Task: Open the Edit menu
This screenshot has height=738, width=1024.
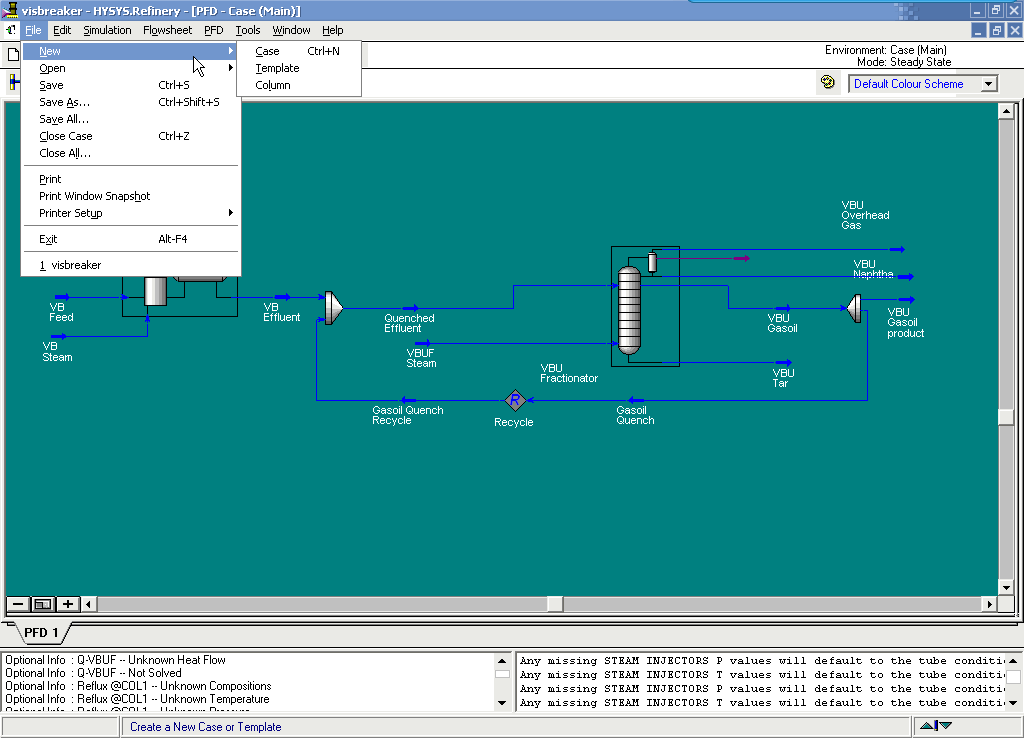Action: tap(62, 30)
